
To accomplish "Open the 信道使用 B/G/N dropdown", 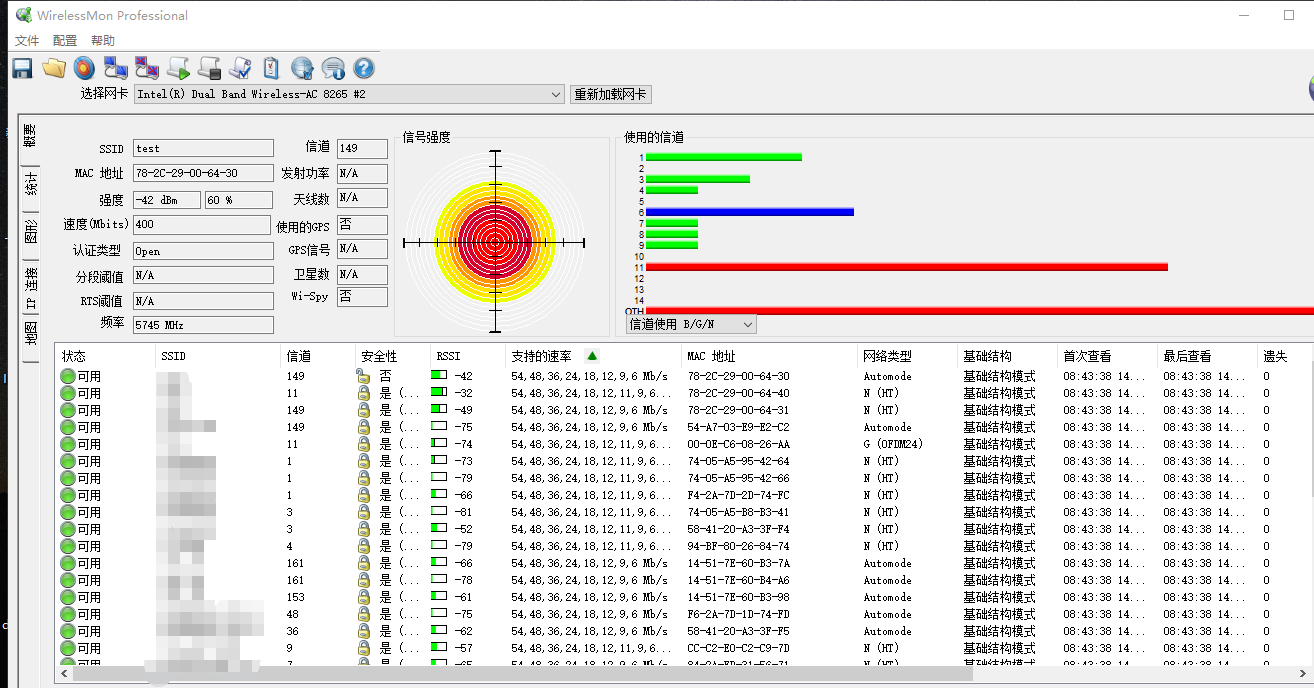I will coord(746,324).
